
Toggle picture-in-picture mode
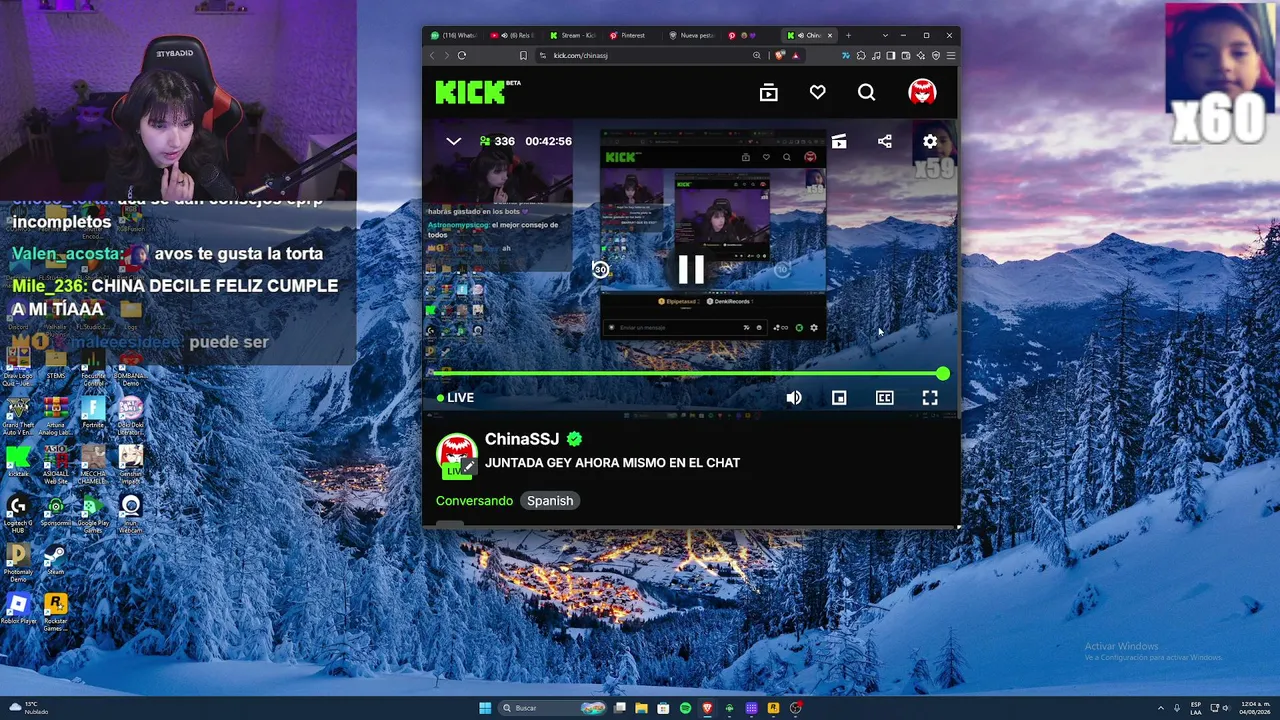[x=839, y=398]
